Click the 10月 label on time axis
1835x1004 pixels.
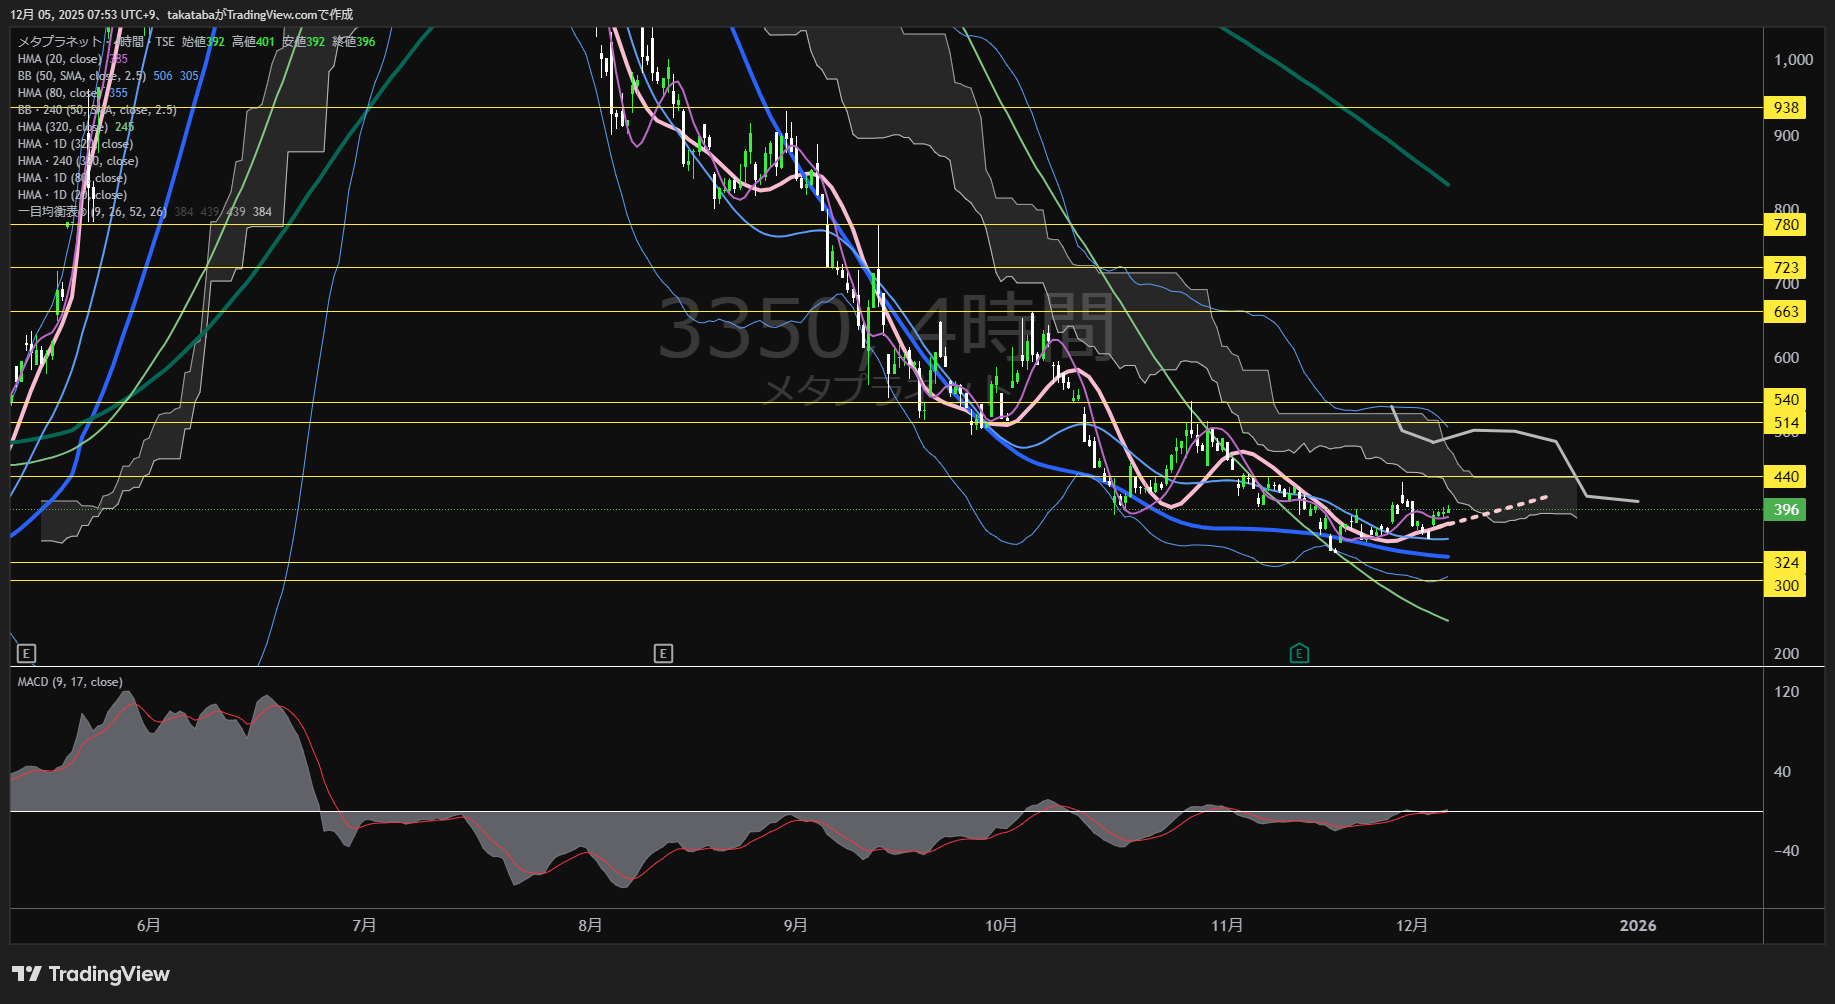click(x=1001, y=926)
